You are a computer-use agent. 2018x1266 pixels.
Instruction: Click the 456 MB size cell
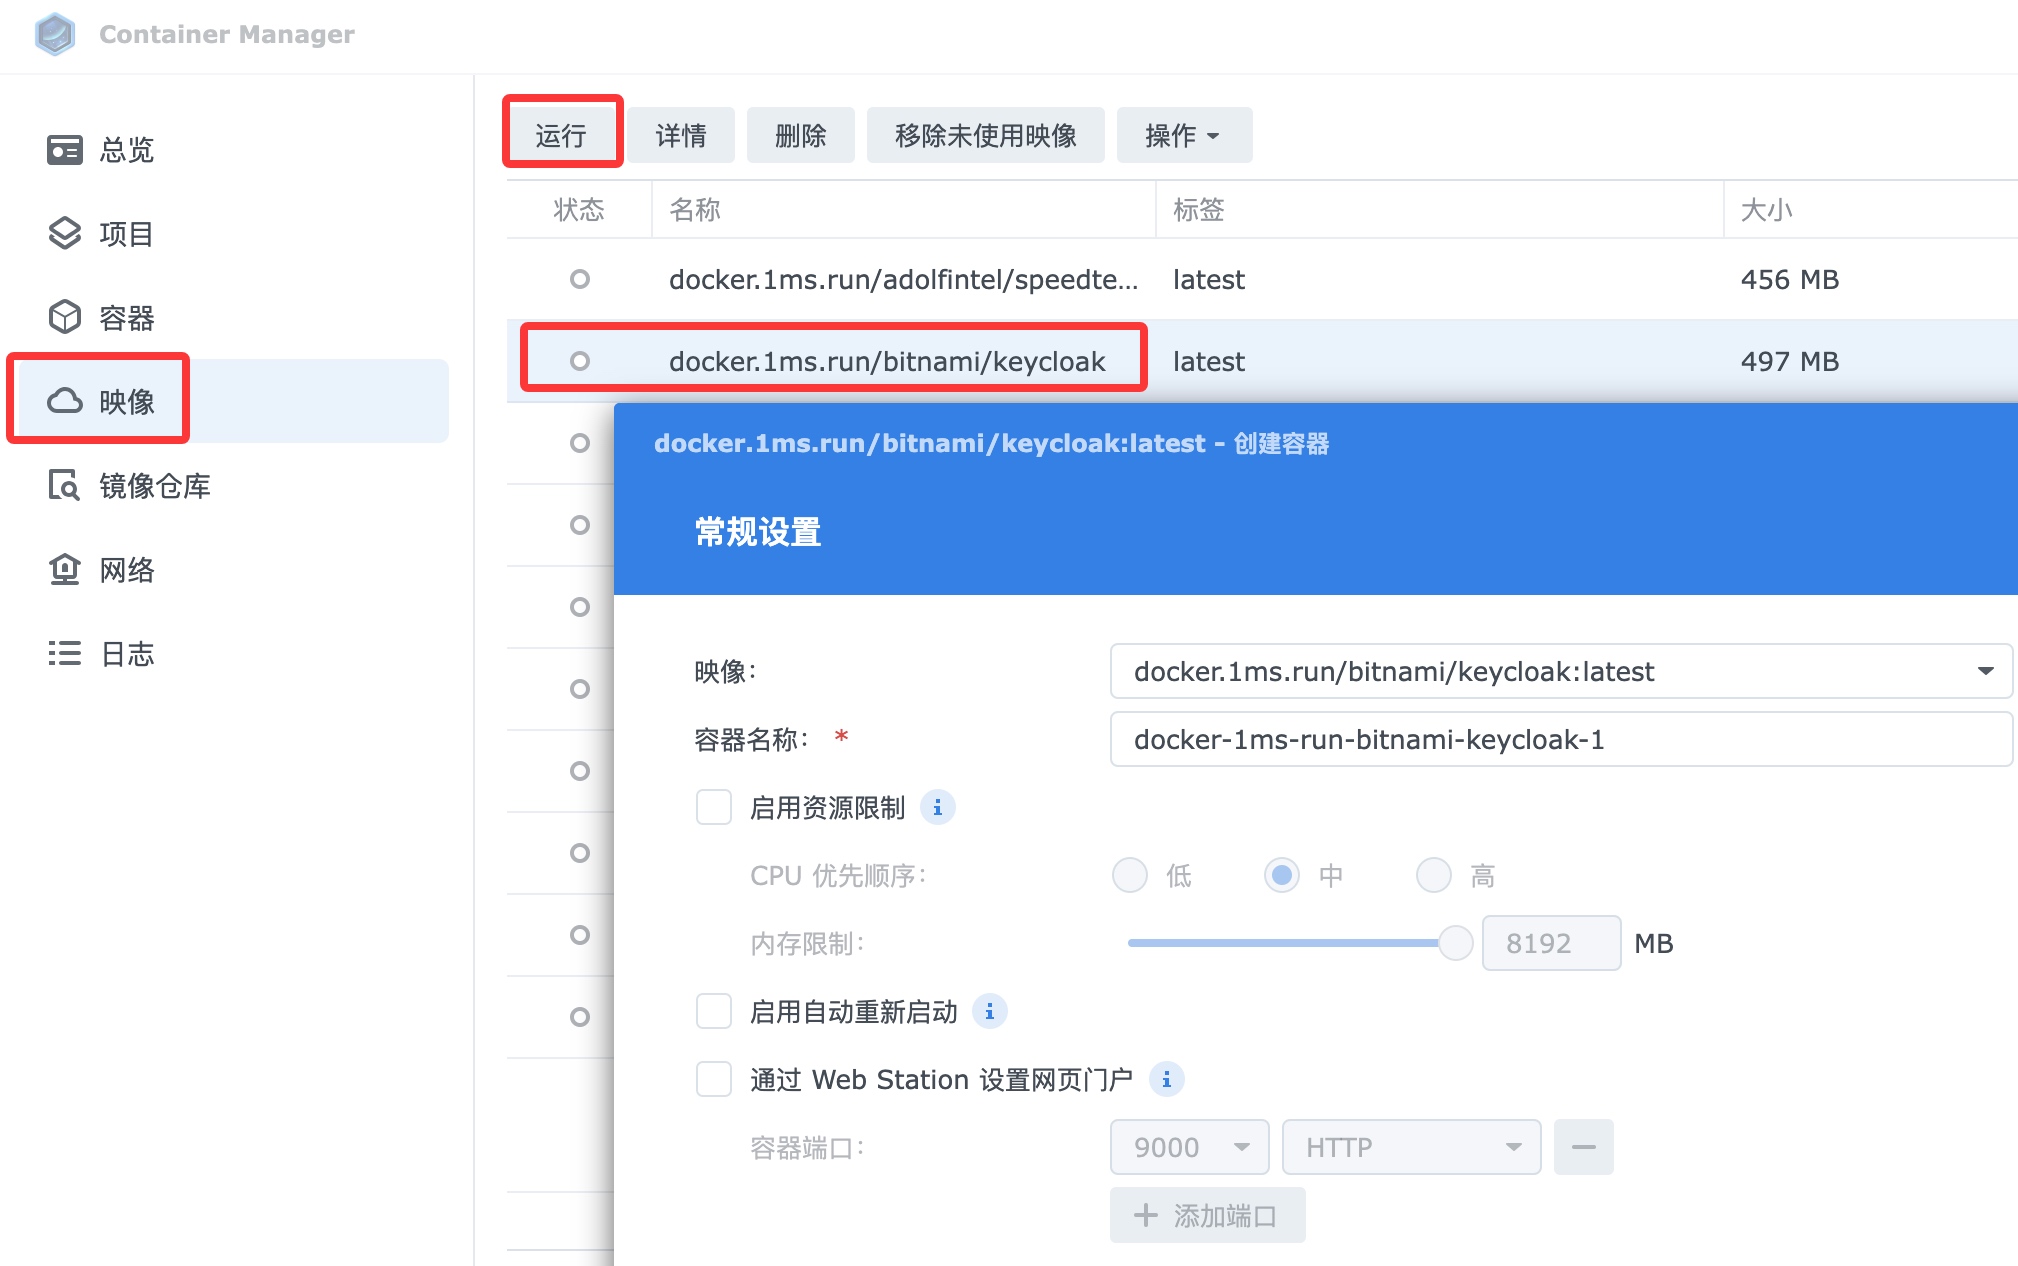1790,279
